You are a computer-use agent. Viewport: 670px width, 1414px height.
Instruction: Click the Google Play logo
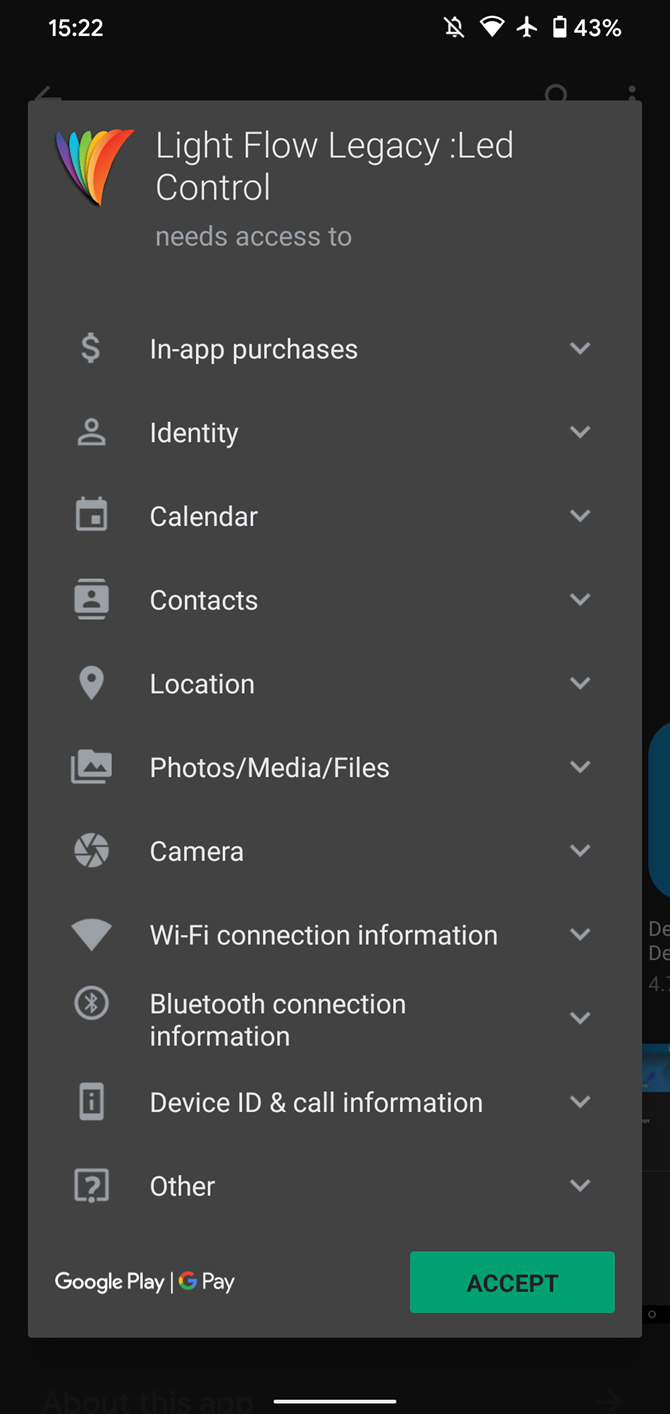(109, 1282)
